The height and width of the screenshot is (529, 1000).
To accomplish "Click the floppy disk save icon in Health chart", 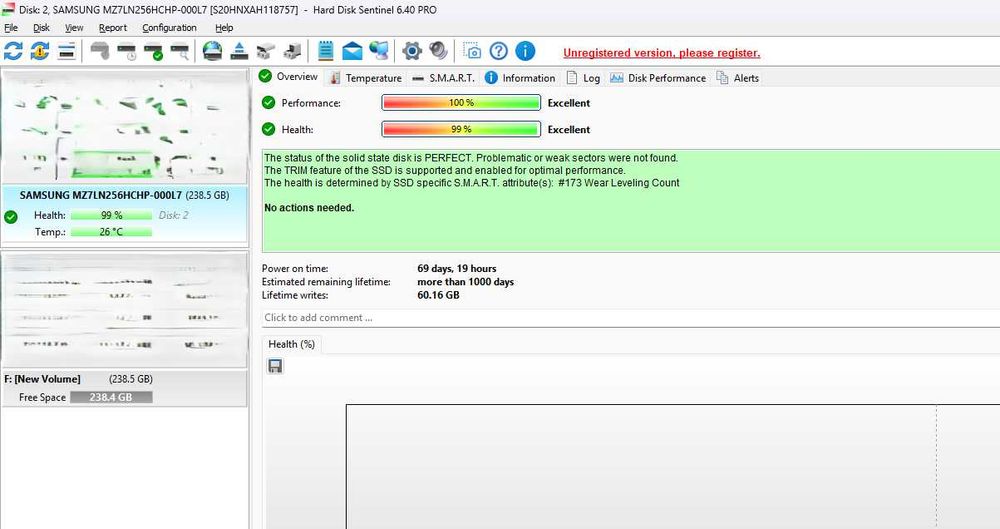I will (275, 366).
